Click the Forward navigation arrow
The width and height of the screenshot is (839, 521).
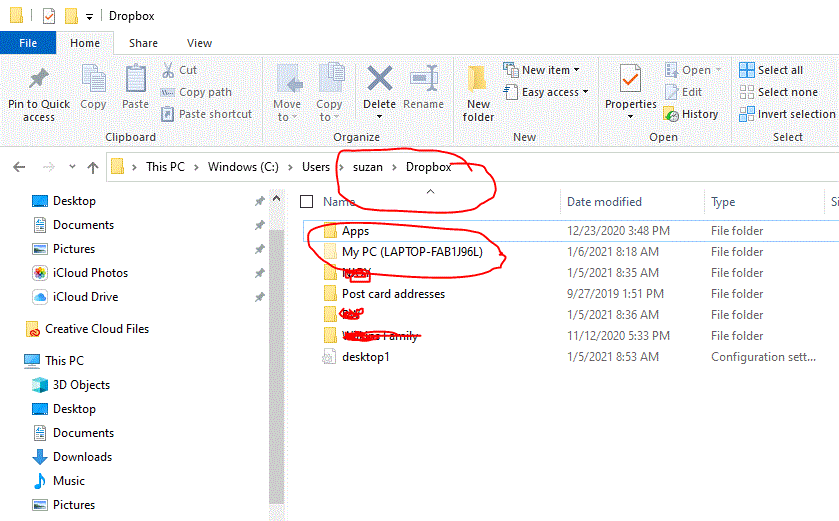pyautogui.click(x=49, y=167)
